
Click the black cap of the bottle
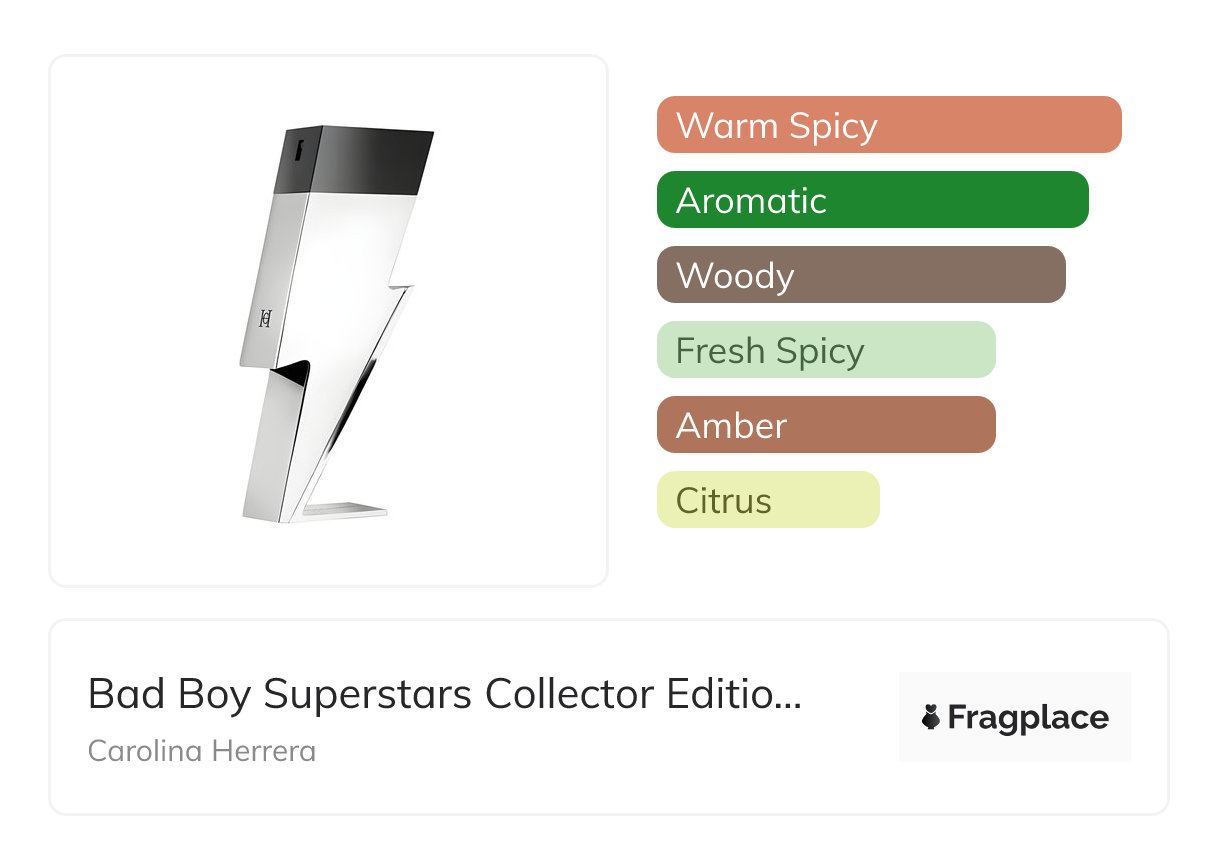tap(365, 160)
